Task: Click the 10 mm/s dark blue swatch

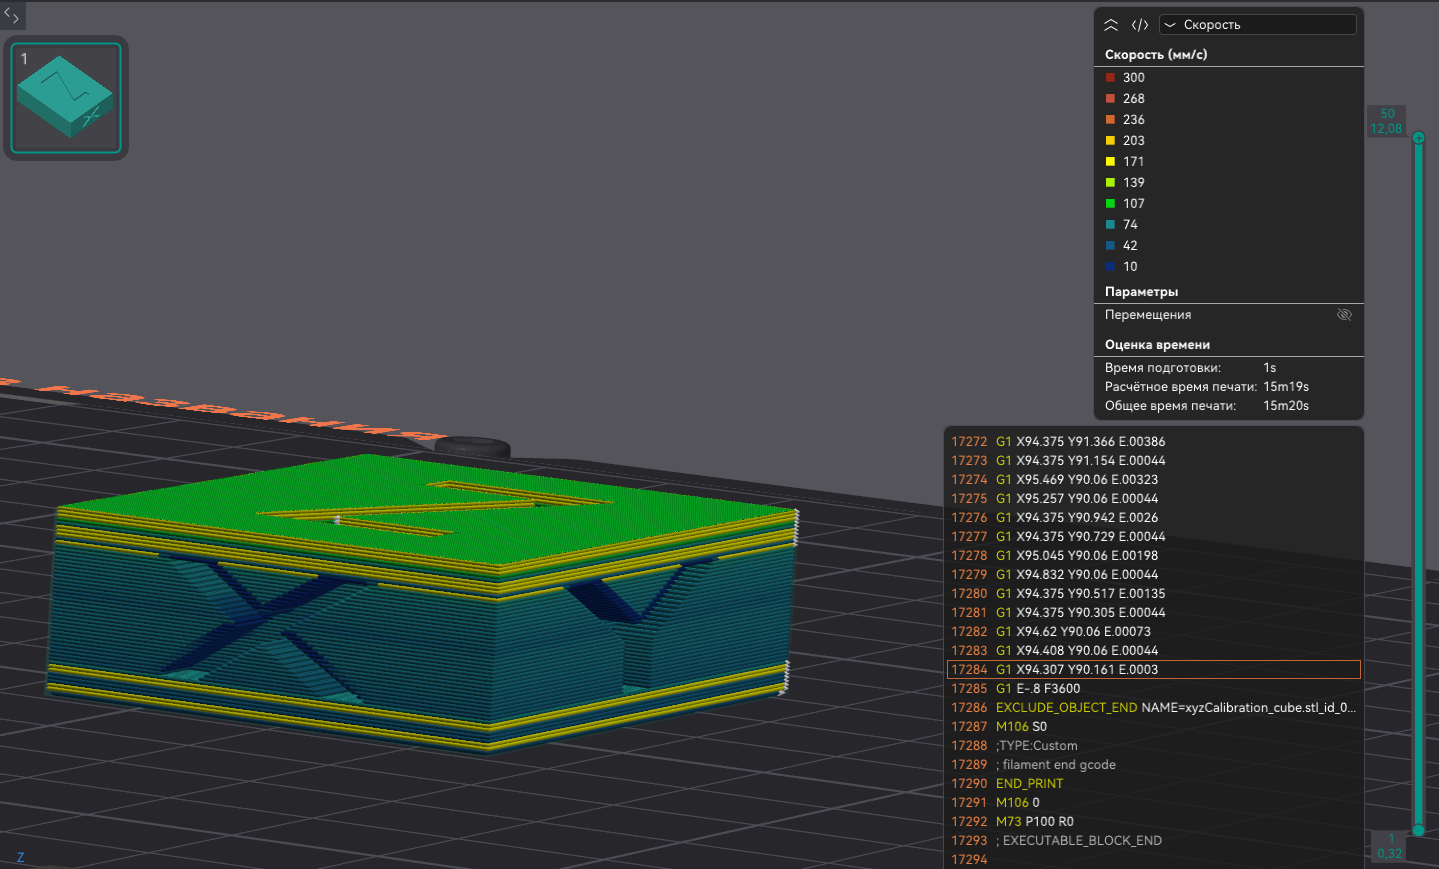Action: click(x=1110, y=267)
